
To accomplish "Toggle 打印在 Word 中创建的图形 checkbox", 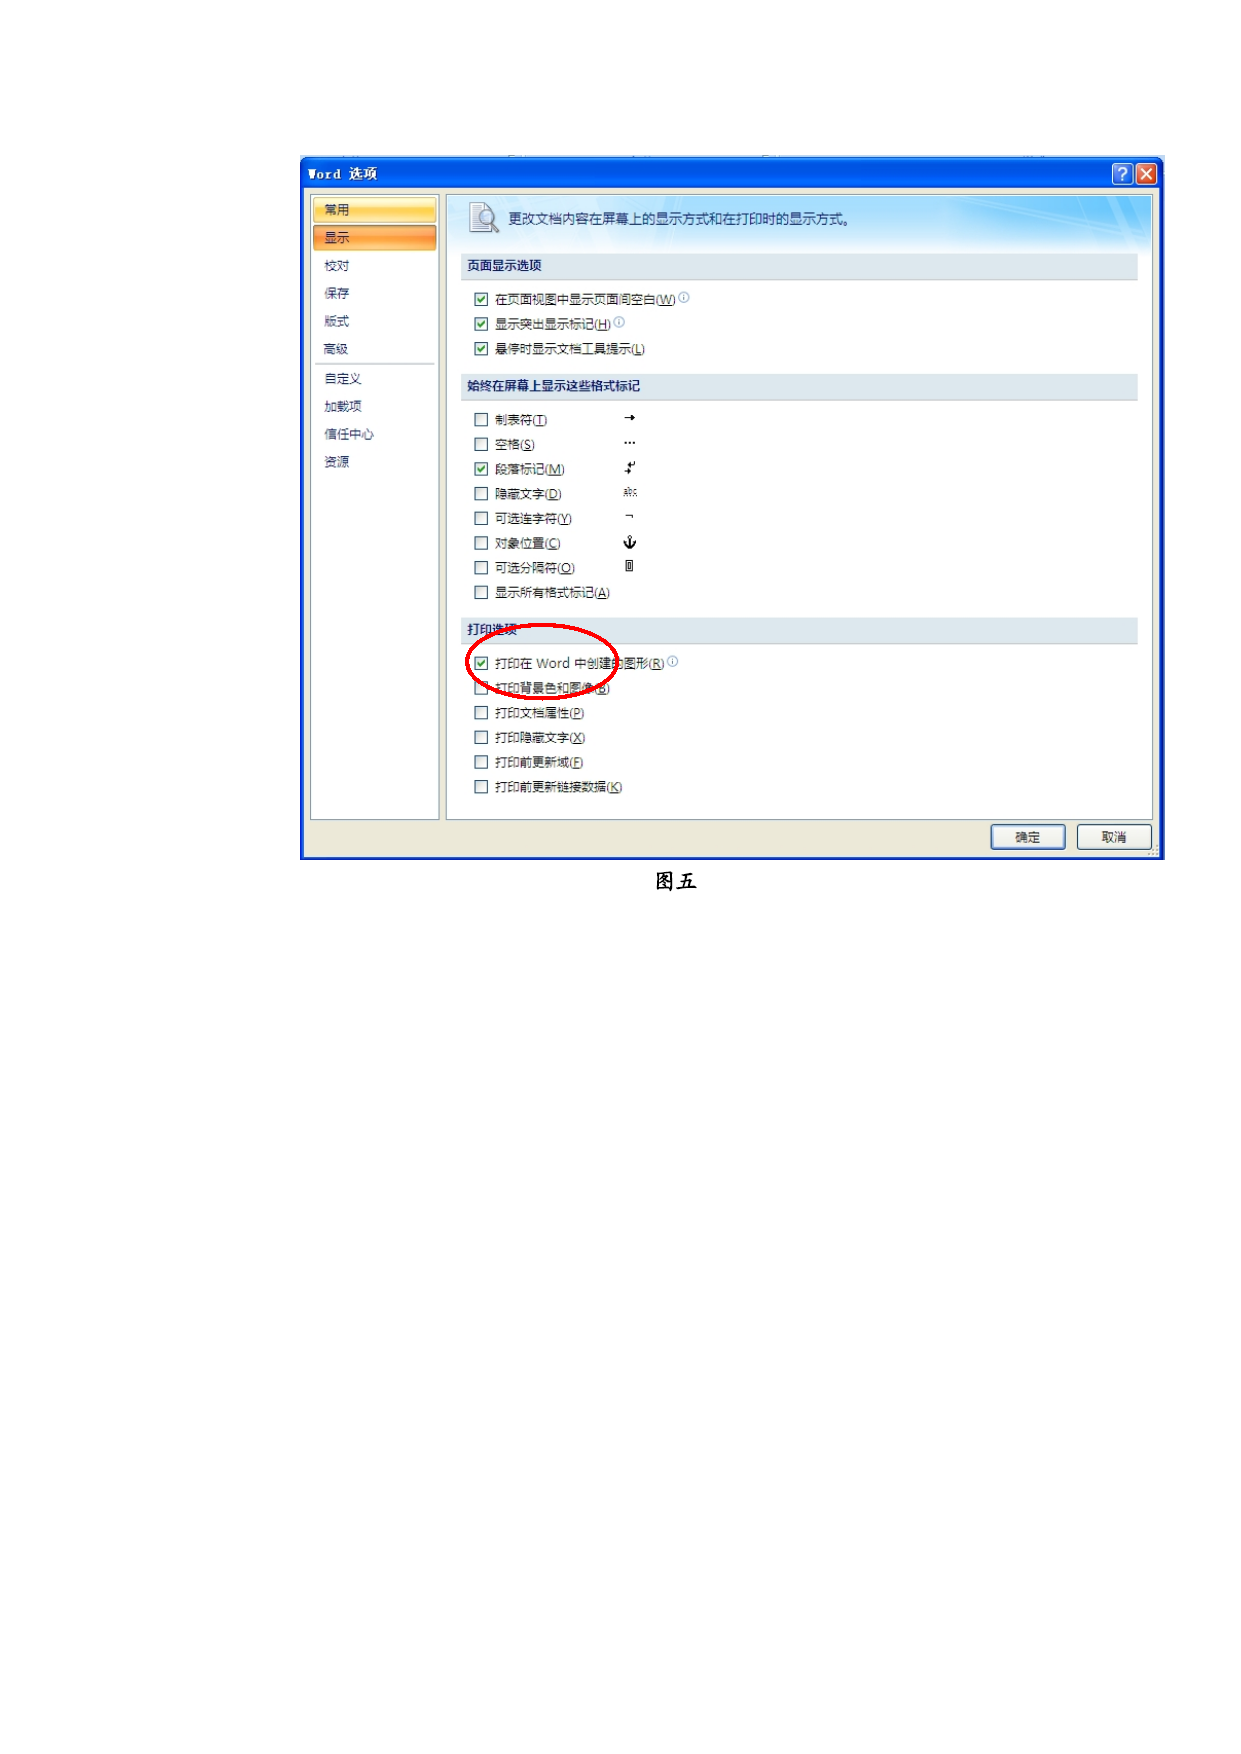I will pyautogui.click(x=481, y=664).
